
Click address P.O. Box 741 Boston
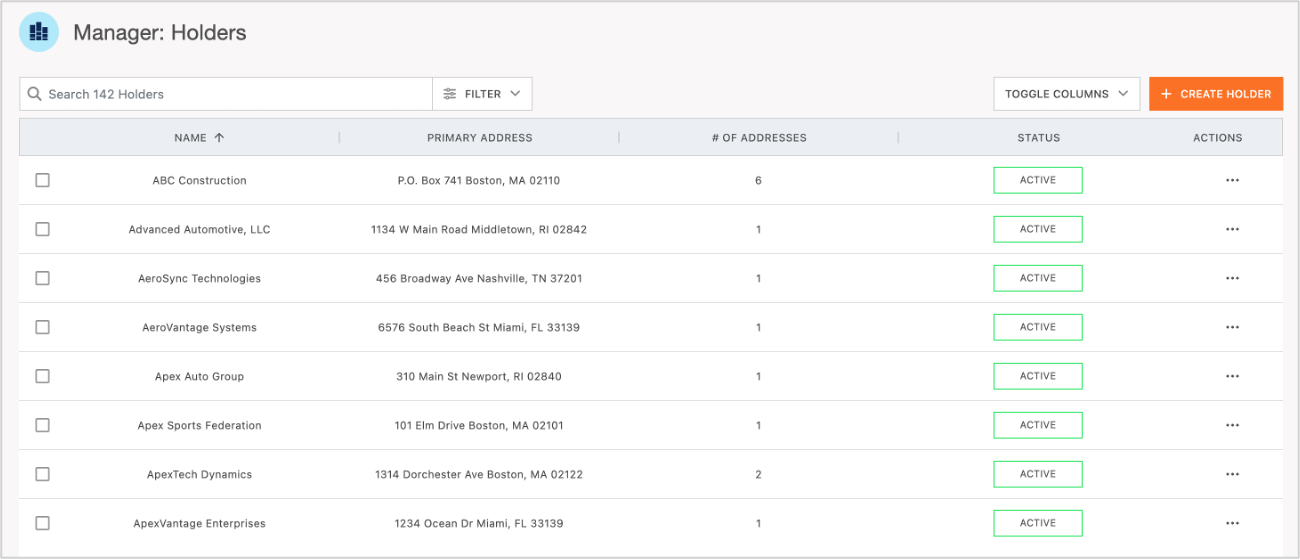pos(479,181)
